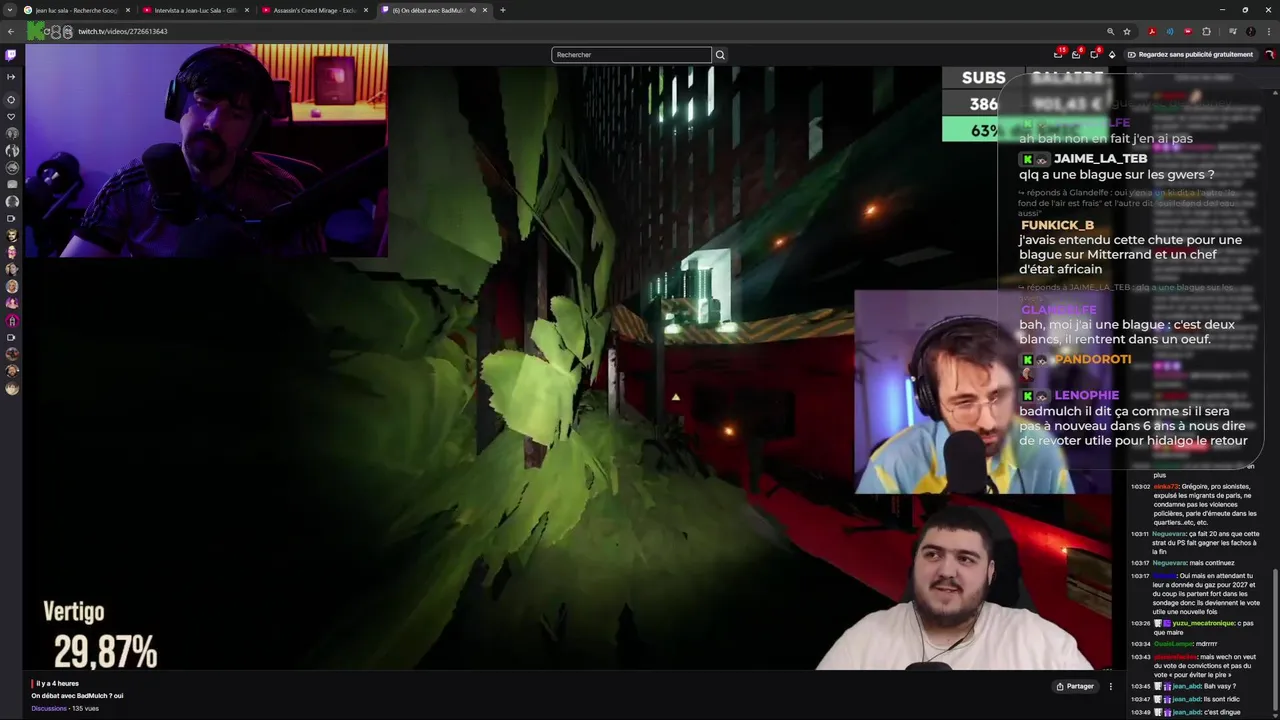Open the sidebar compass browse icon

pos(11,99)
